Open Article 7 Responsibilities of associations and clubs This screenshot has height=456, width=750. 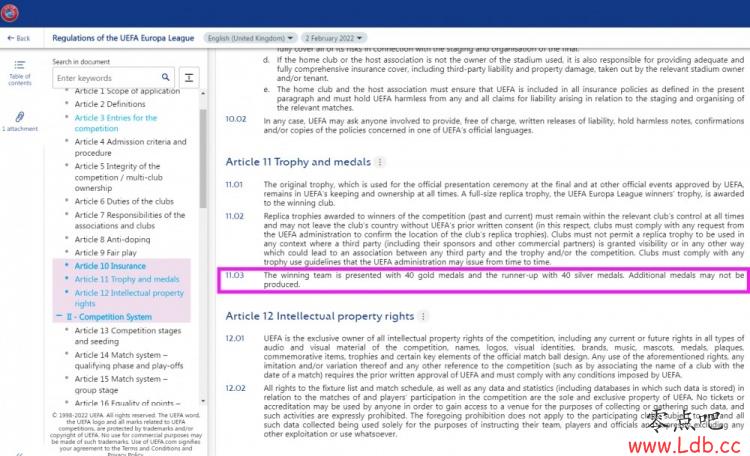point(130,220)
